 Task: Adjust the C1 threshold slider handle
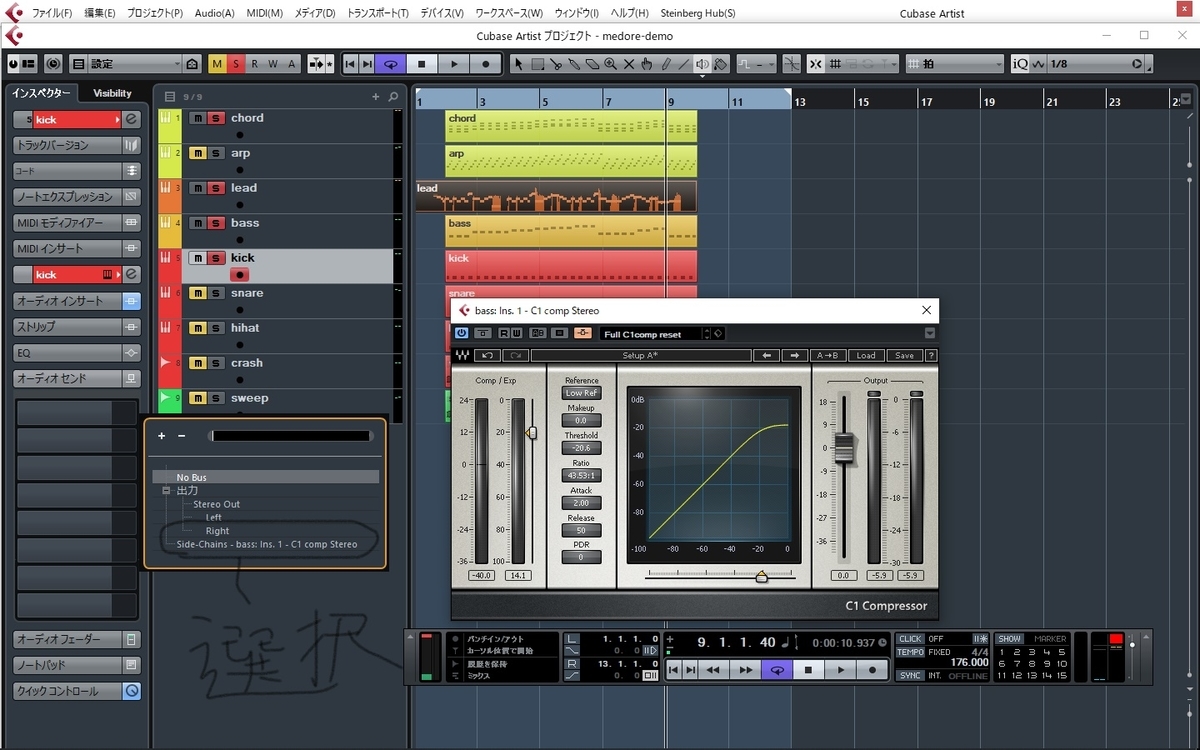click(531, 432)
